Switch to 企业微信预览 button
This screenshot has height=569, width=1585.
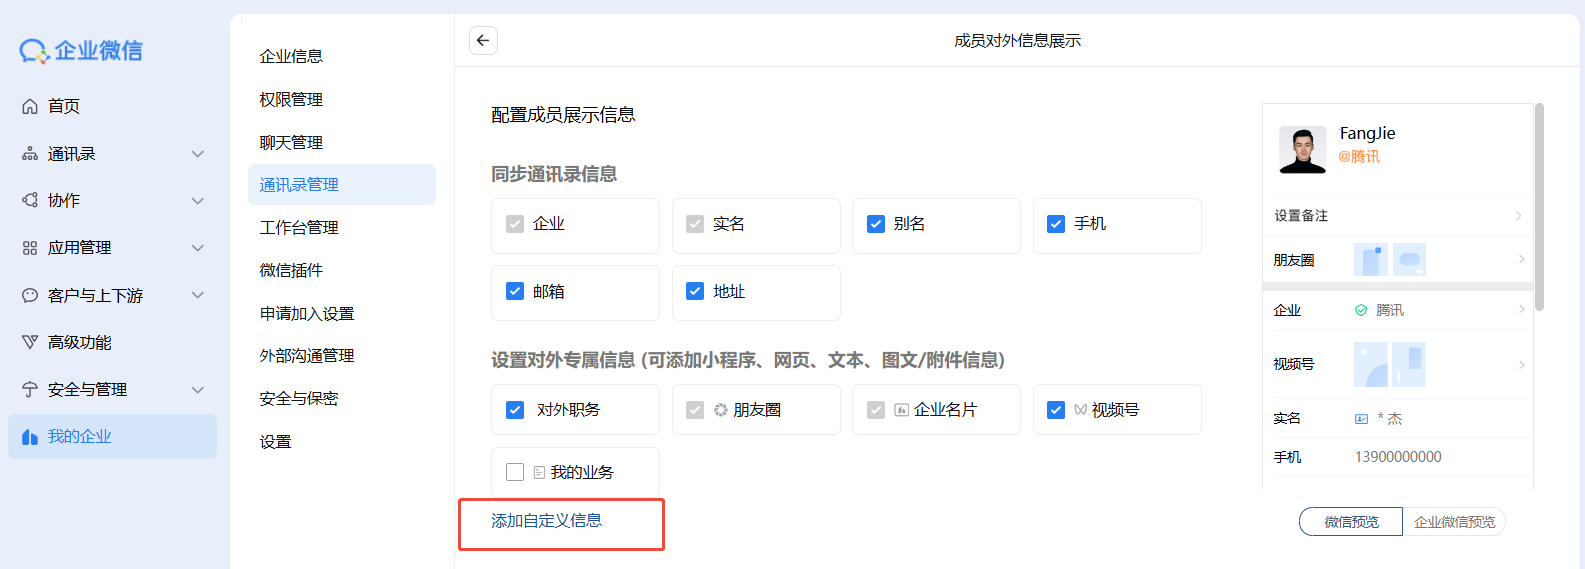pos(1454,522)
